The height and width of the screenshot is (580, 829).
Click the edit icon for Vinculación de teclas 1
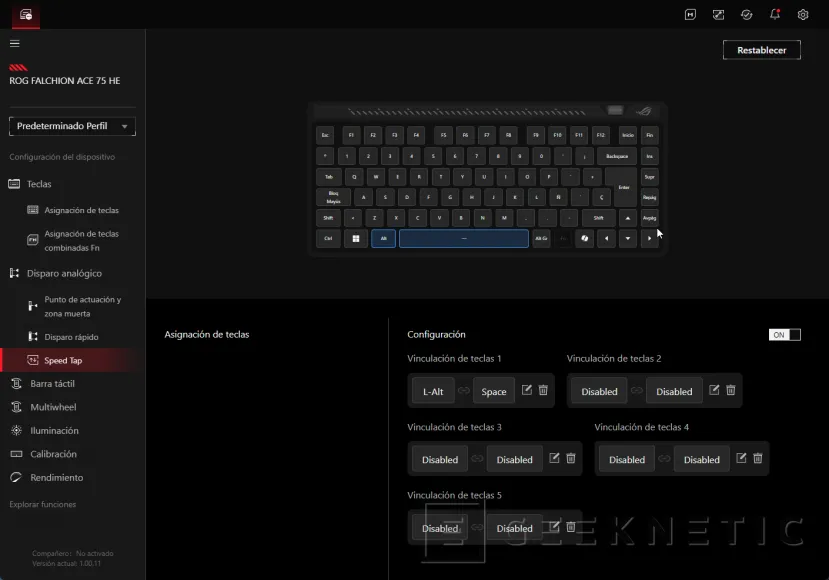point(527,390)
